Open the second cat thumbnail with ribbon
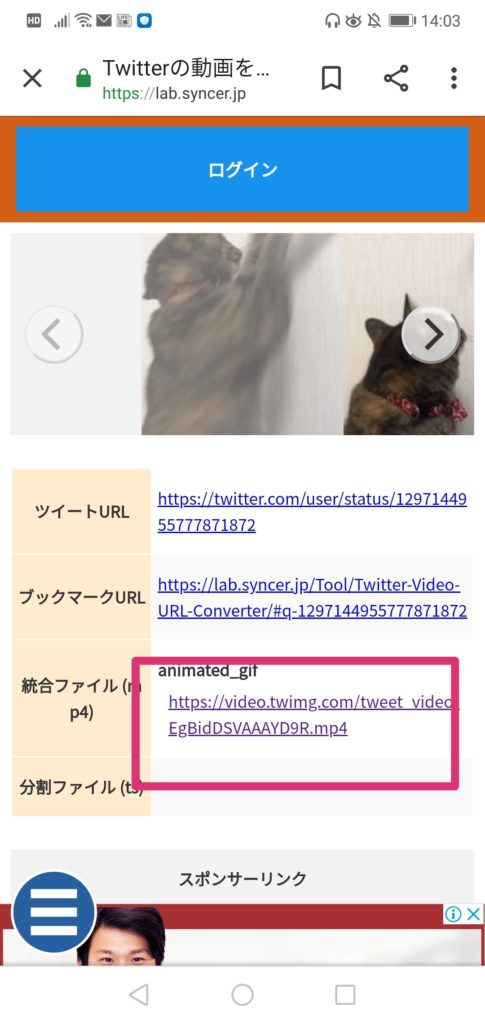 pos(409,334)
